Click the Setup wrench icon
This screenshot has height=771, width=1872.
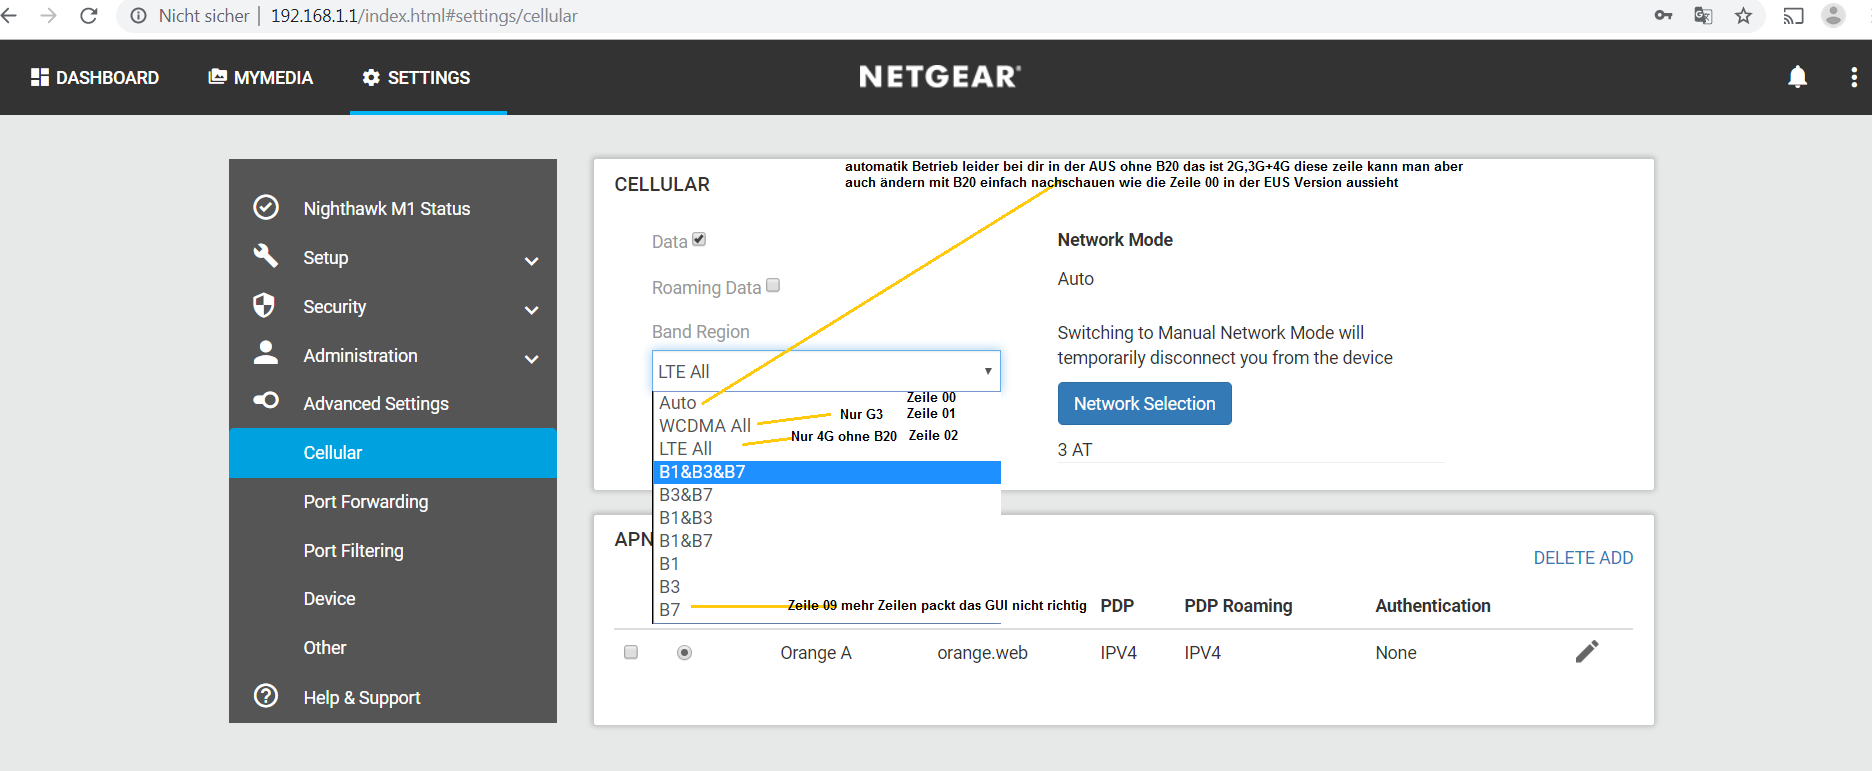coord(266,256)
